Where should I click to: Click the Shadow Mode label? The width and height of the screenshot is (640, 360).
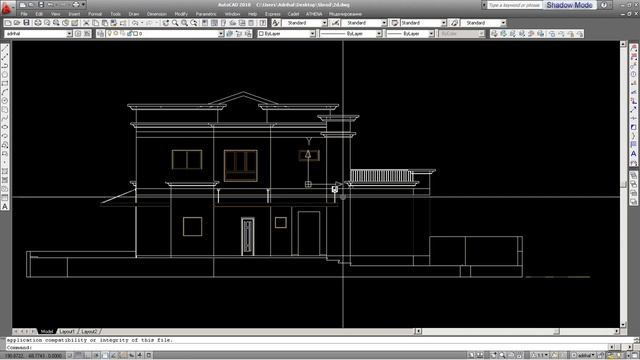(569, 5)
